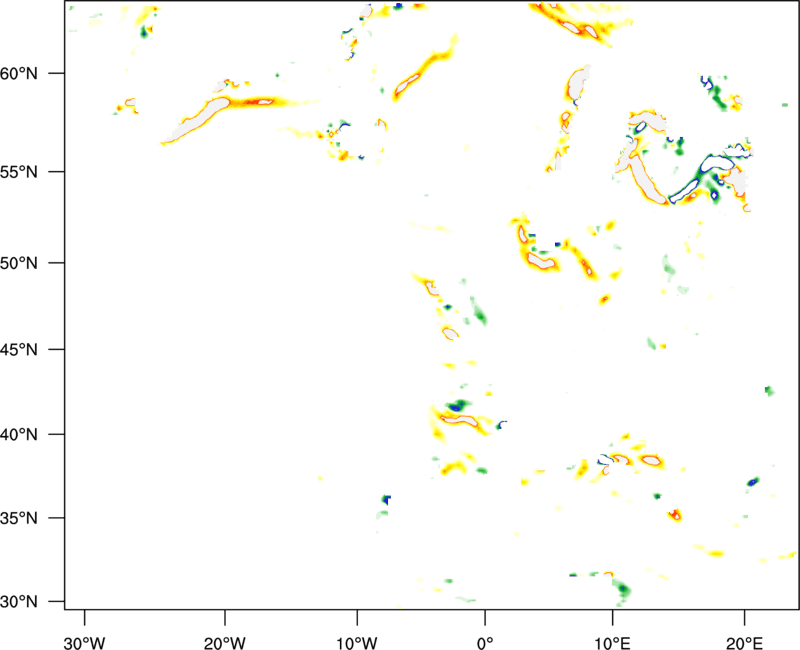Click the 60°N latitude label
This screenshot has height=650, width=800.
[19, 73]
